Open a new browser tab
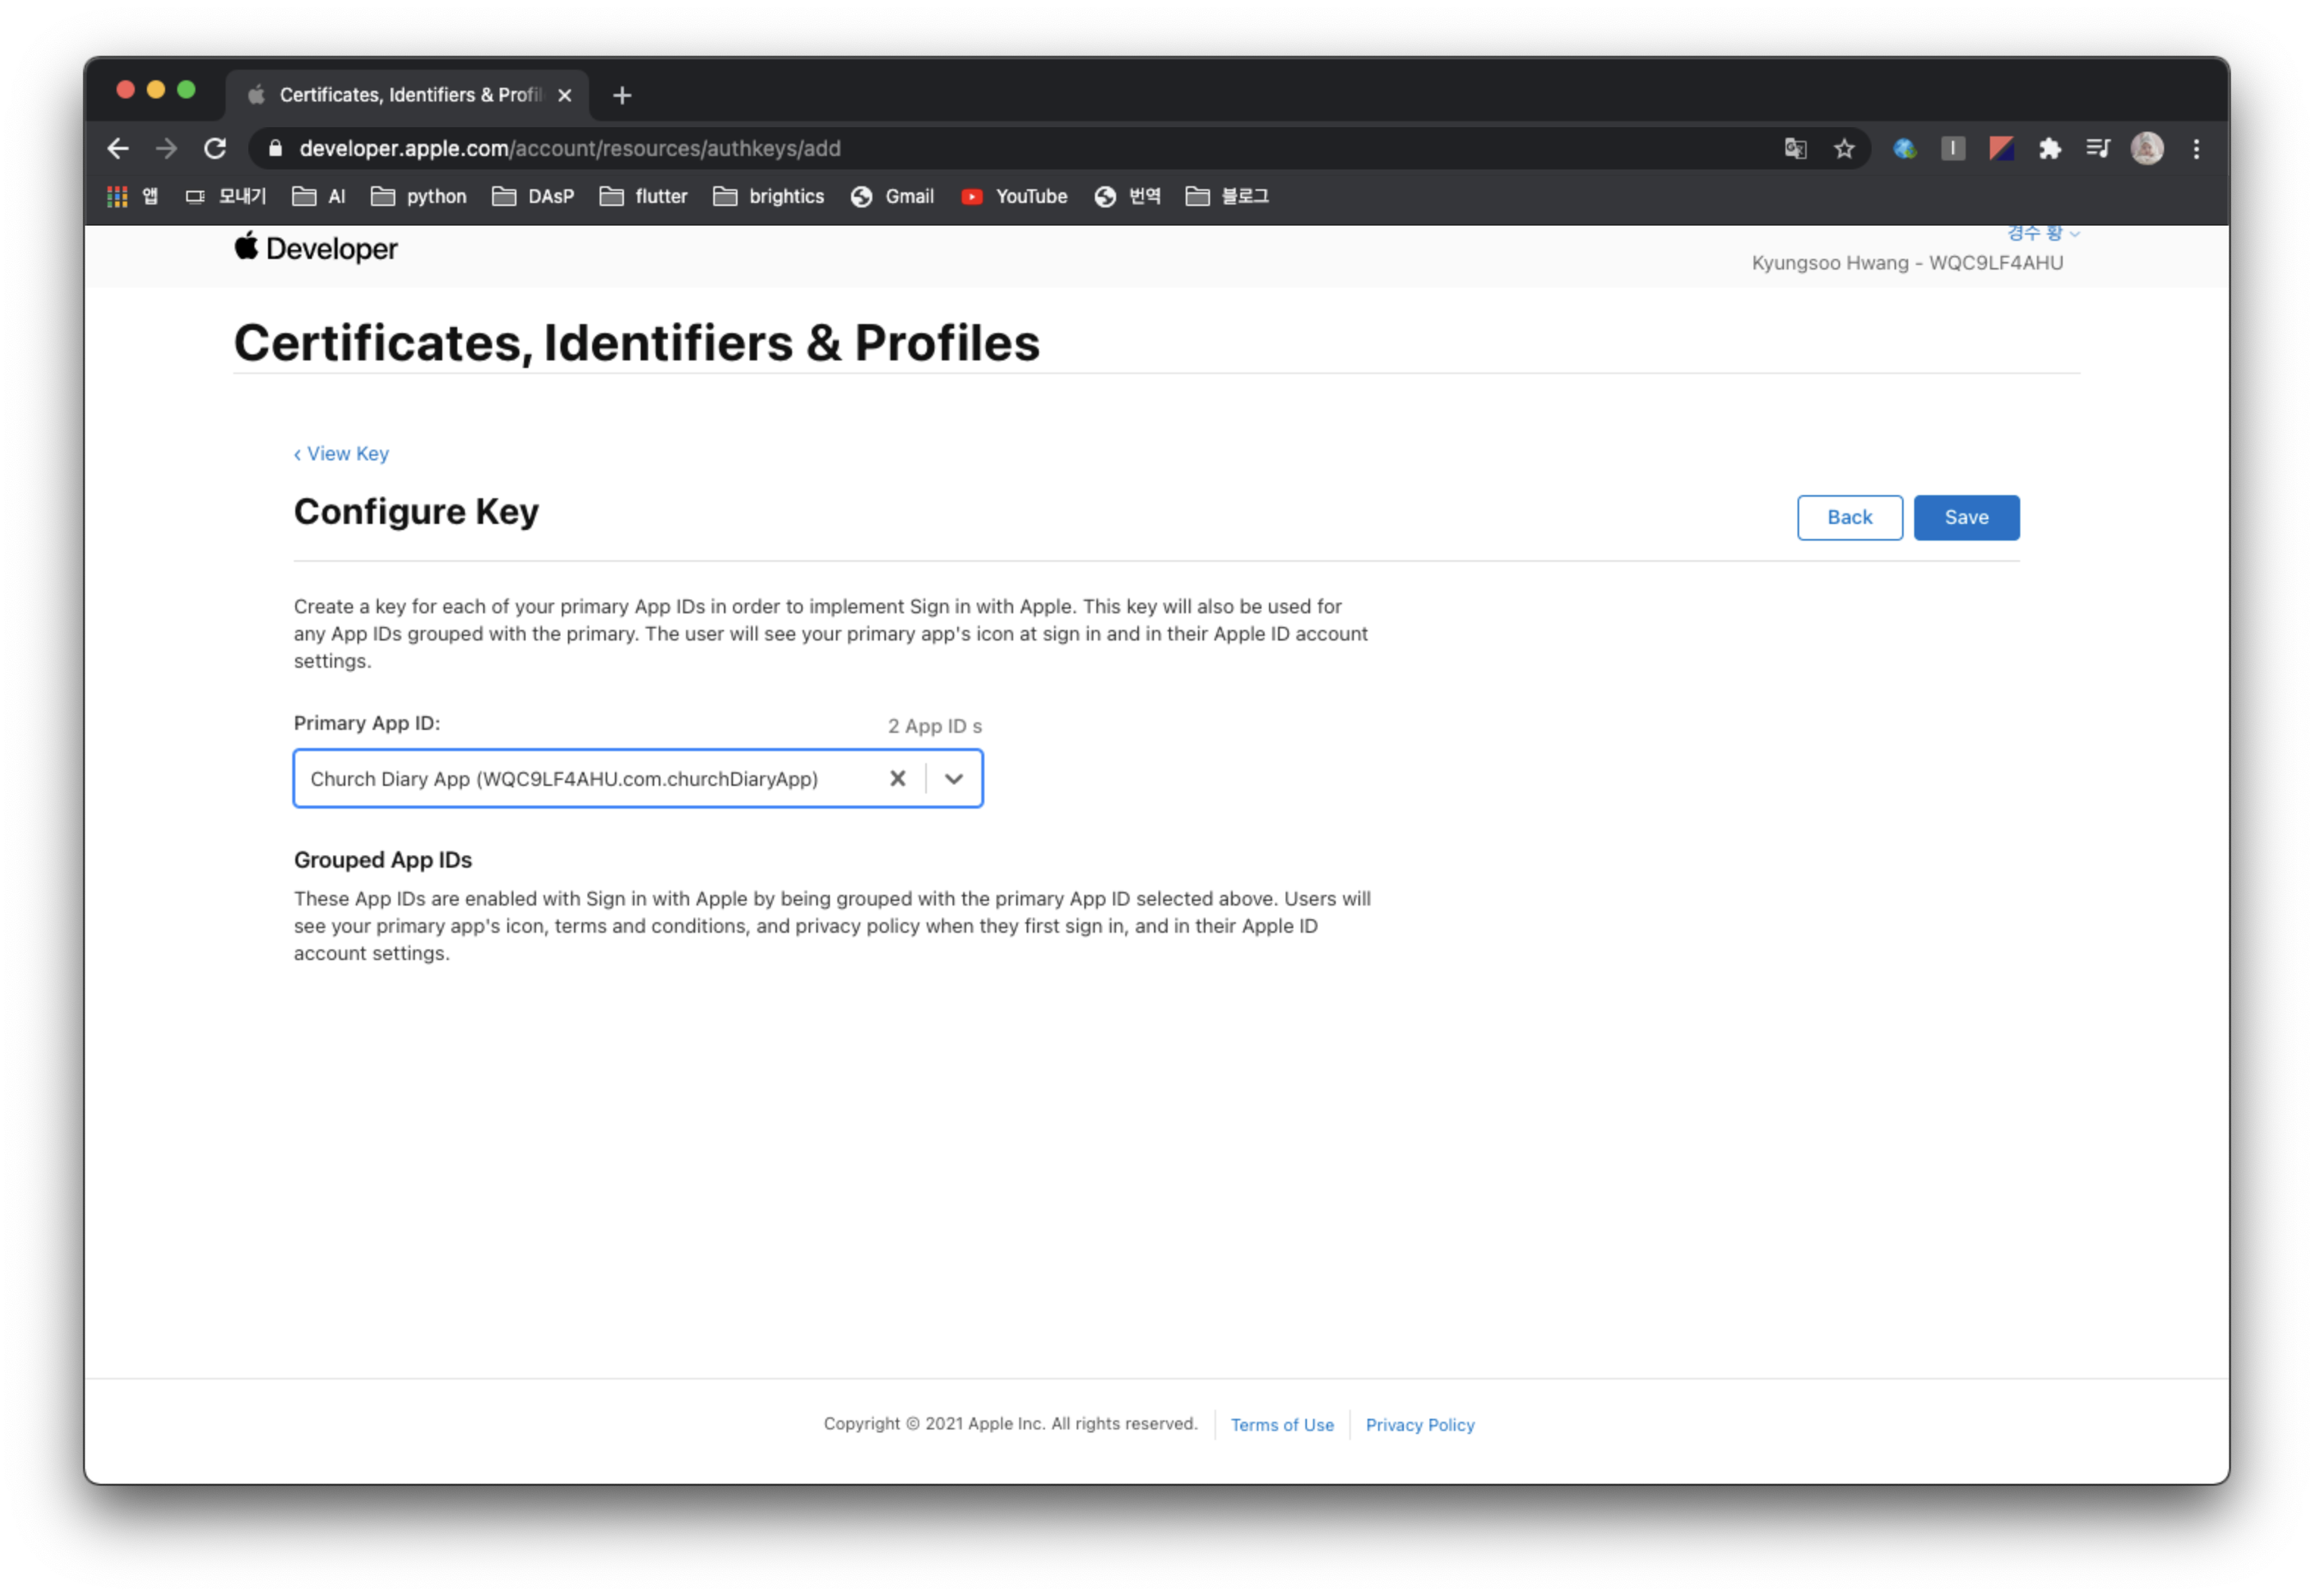Image resolution: width=2314 pixels, height=1596 pixels. coord(622,95)
